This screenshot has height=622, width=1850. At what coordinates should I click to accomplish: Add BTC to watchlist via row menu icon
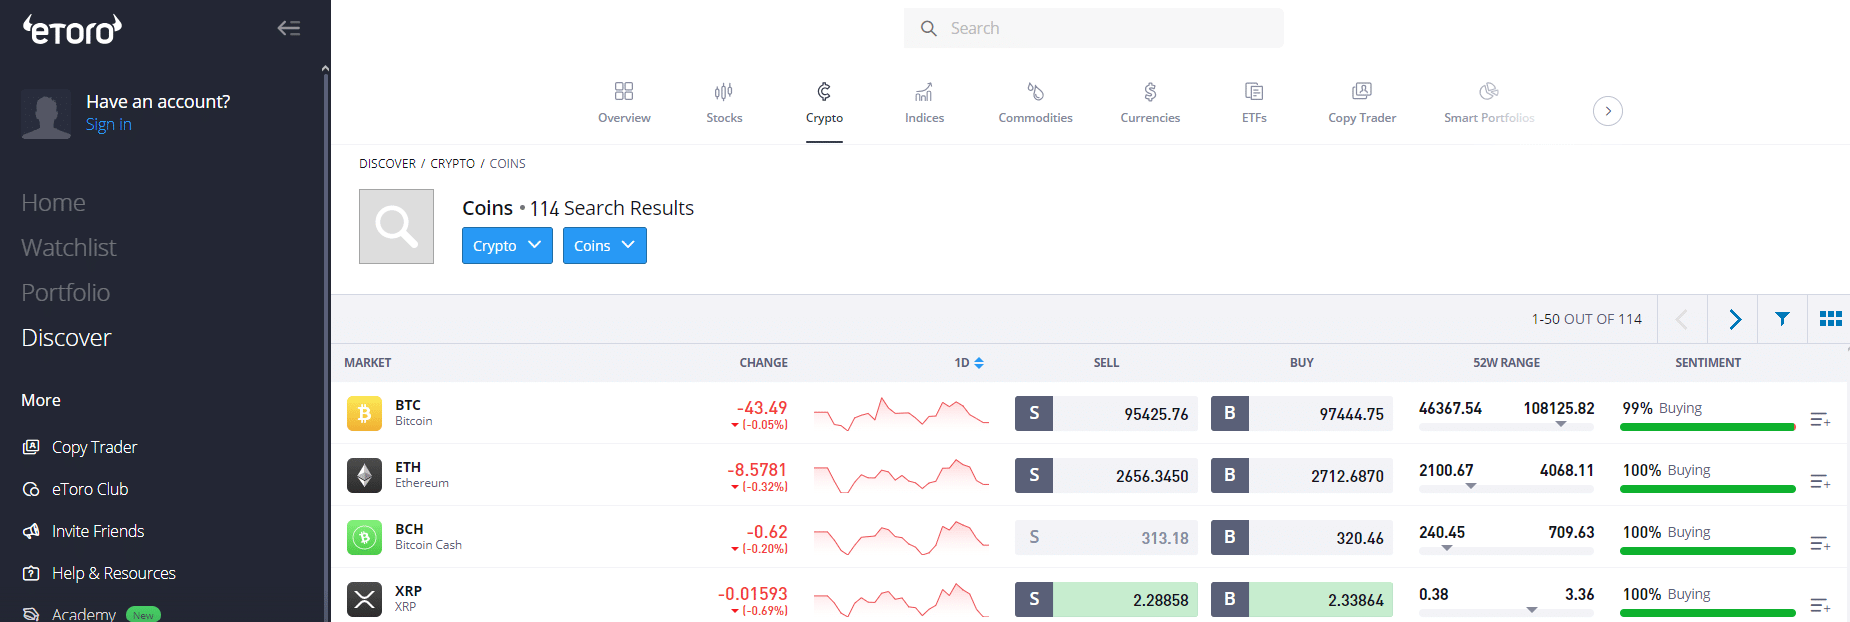pos(1820,420)
